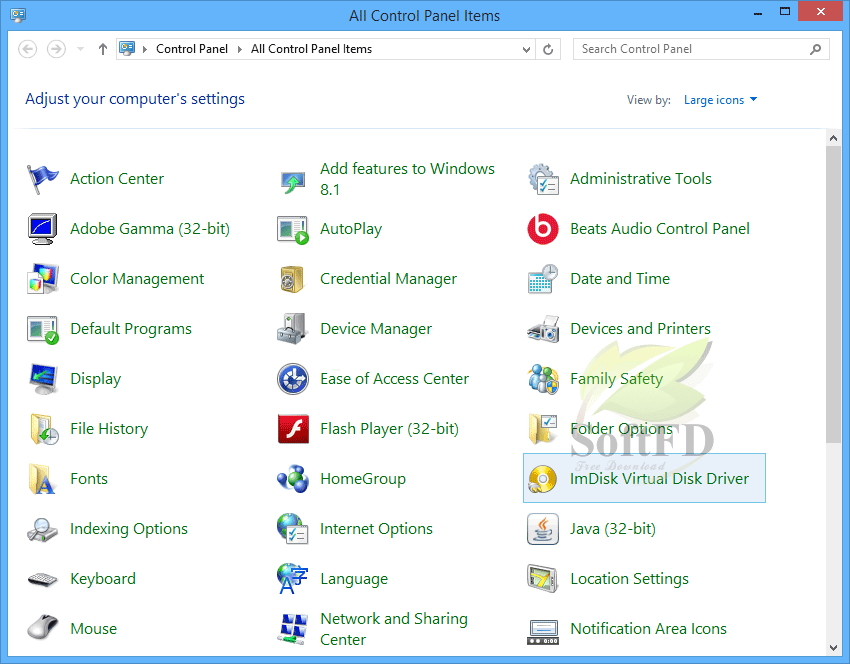Viewport: 850px width, 664px height.
Task: Open the Fonts folder icon
Action: [x=42, y=479]
